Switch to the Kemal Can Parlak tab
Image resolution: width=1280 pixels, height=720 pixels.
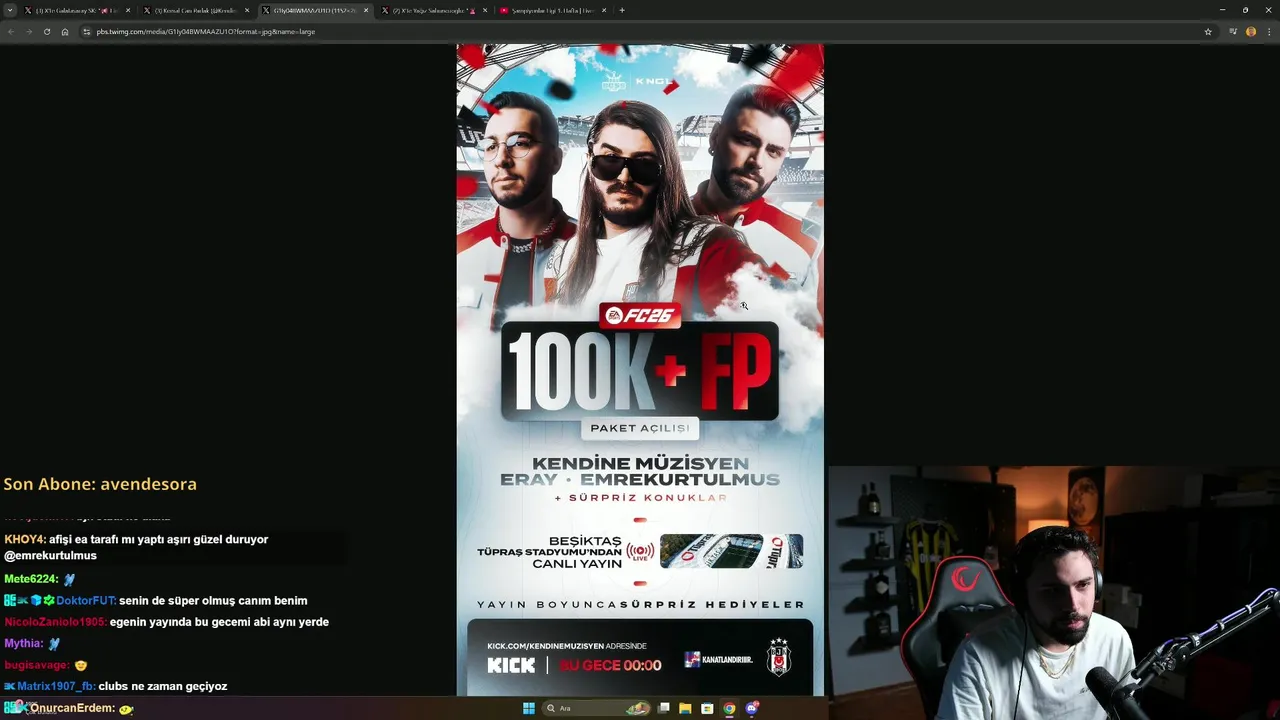point(195,10)
